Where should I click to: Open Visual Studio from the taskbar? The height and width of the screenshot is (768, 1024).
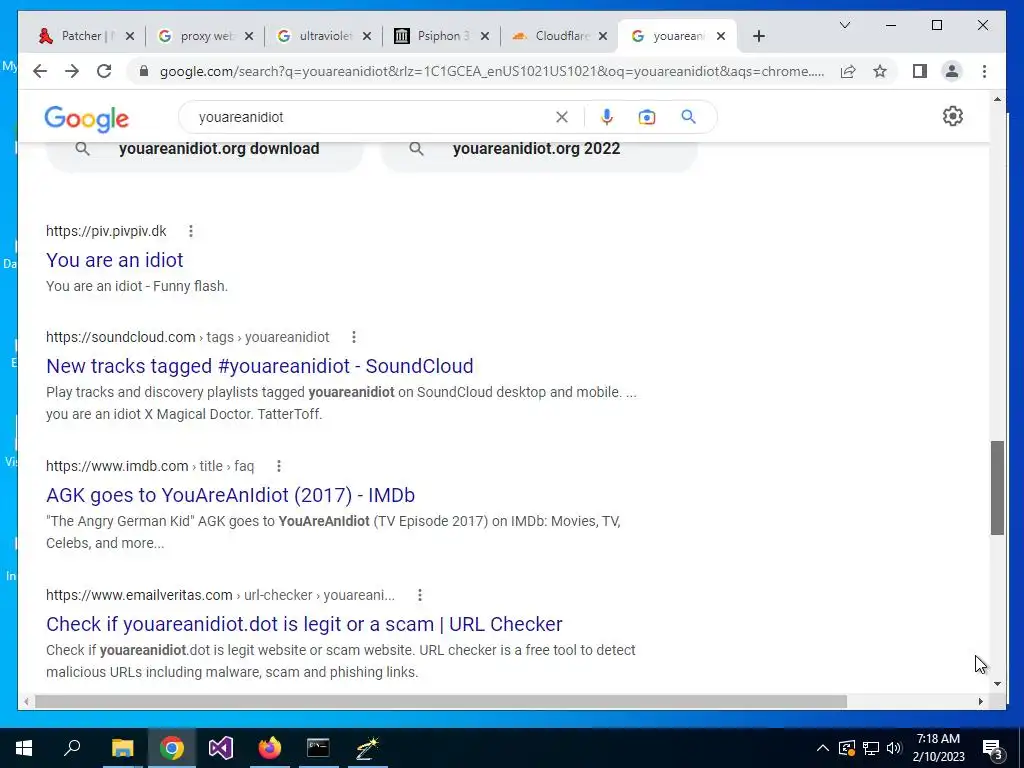click(x=221, y=748)
